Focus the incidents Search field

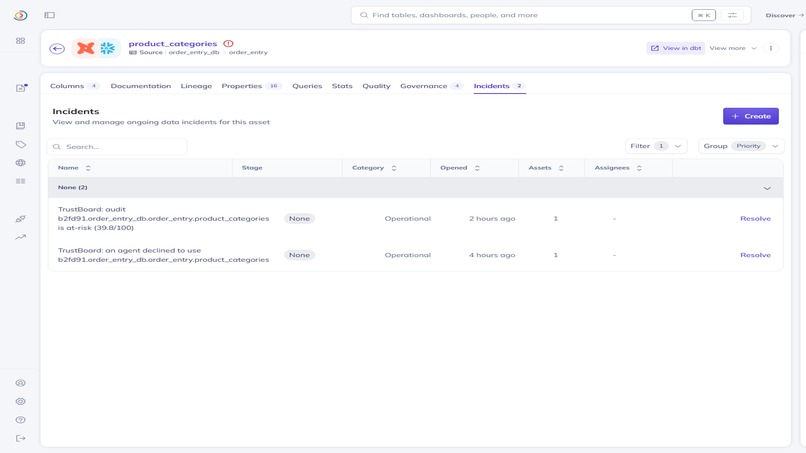point(117,147)
